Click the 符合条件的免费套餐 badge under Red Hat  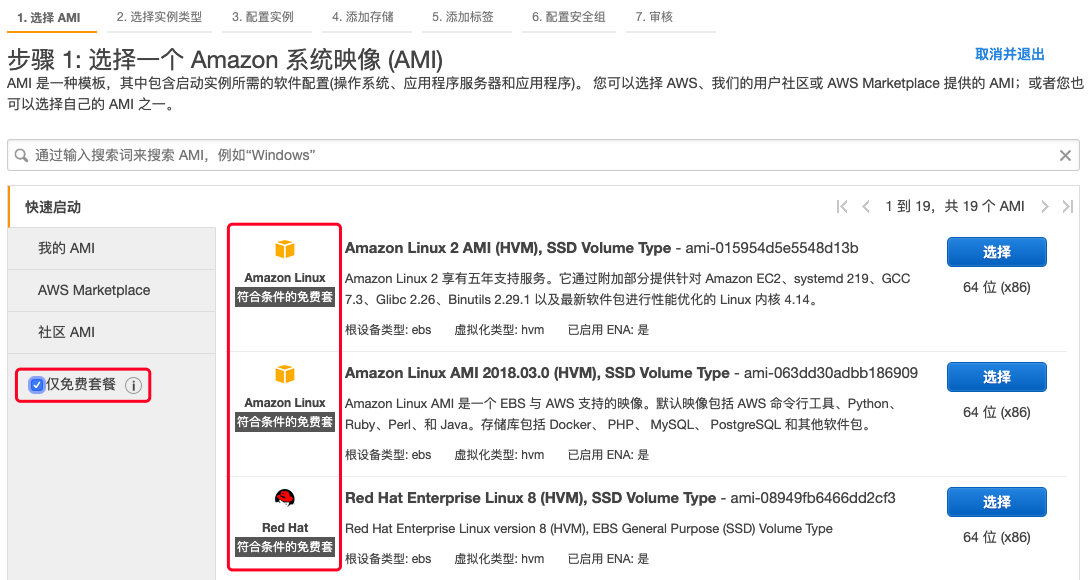[x=285, y=547]
